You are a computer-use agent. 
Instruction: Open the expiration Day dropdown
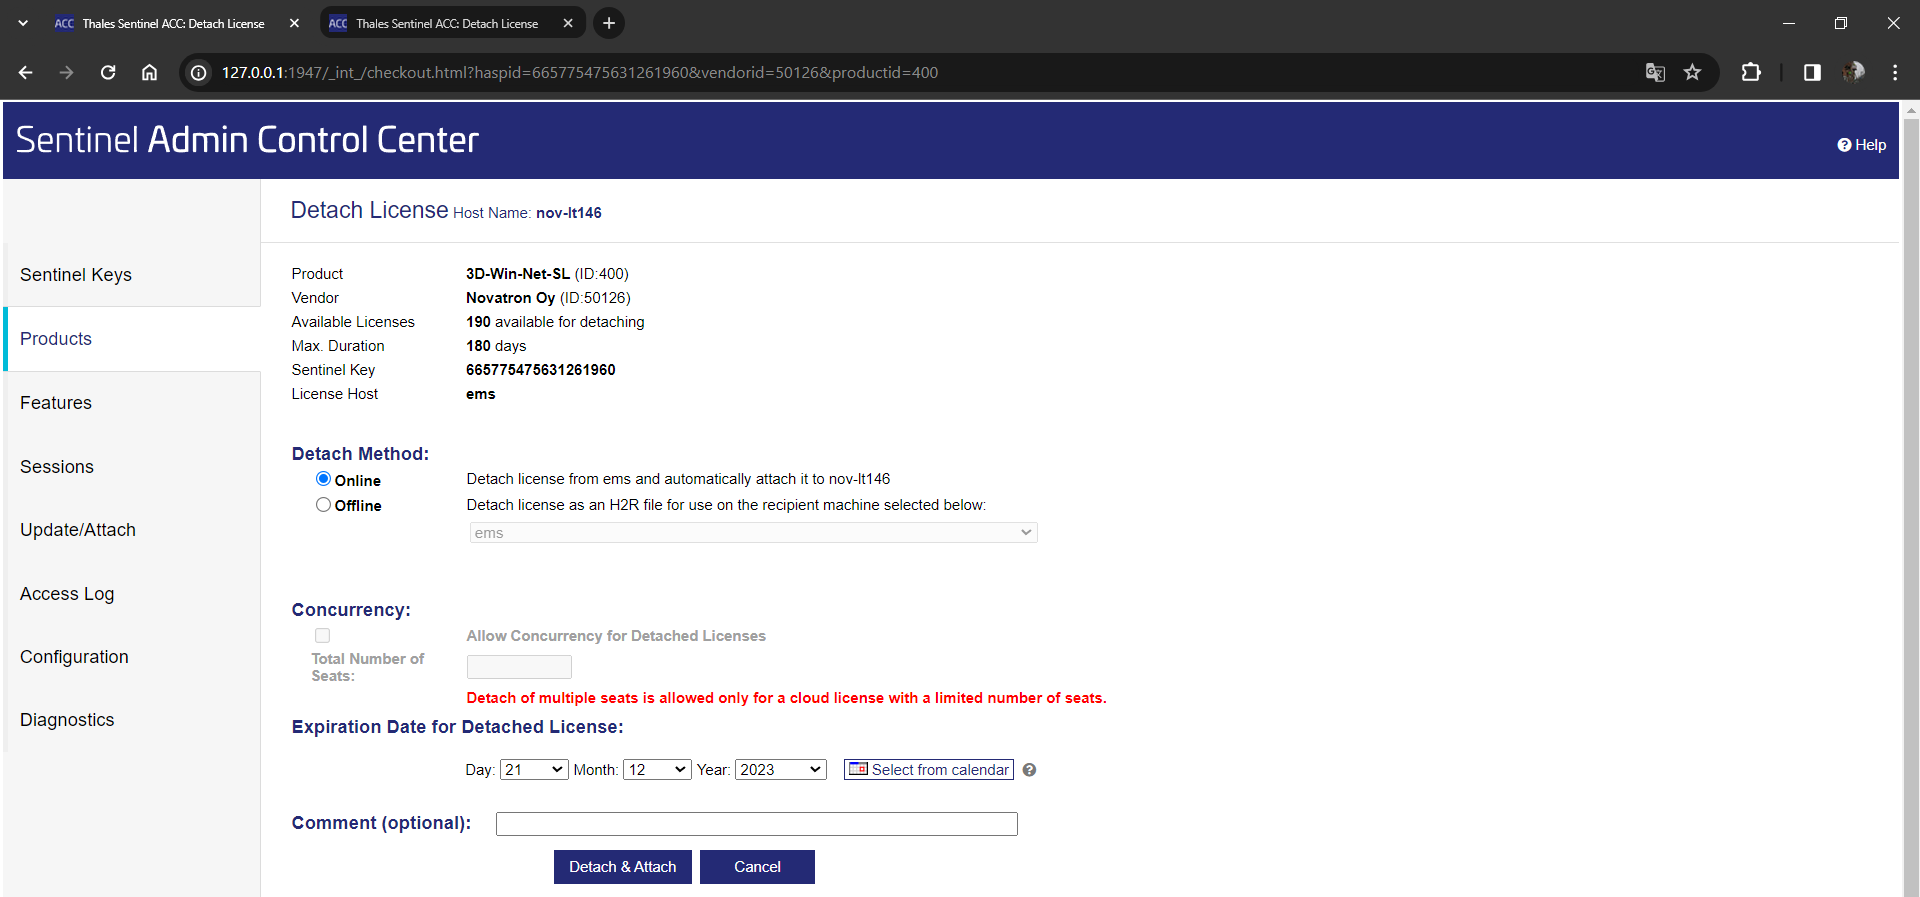point(534,769)
